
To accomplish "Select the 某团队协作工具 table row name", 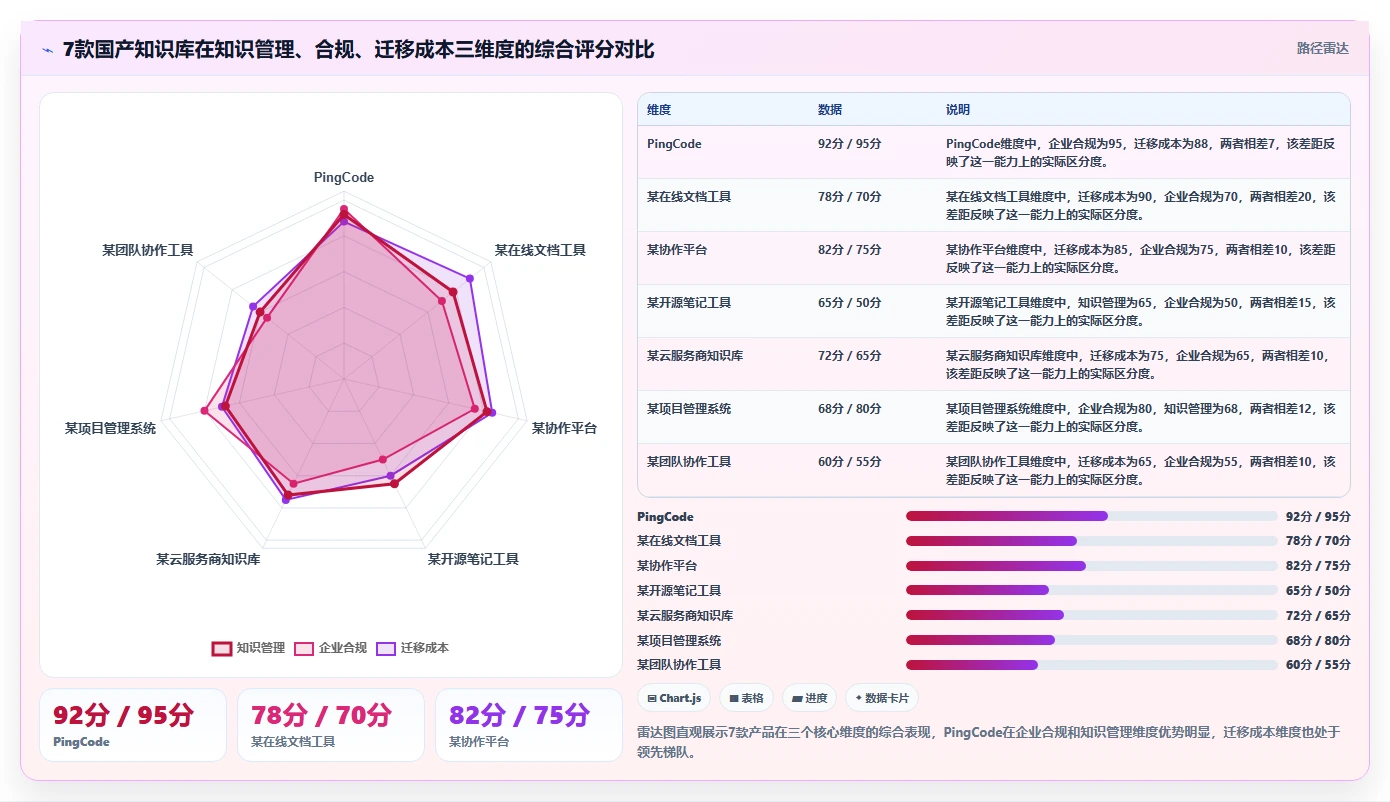I will click(689, 462).
